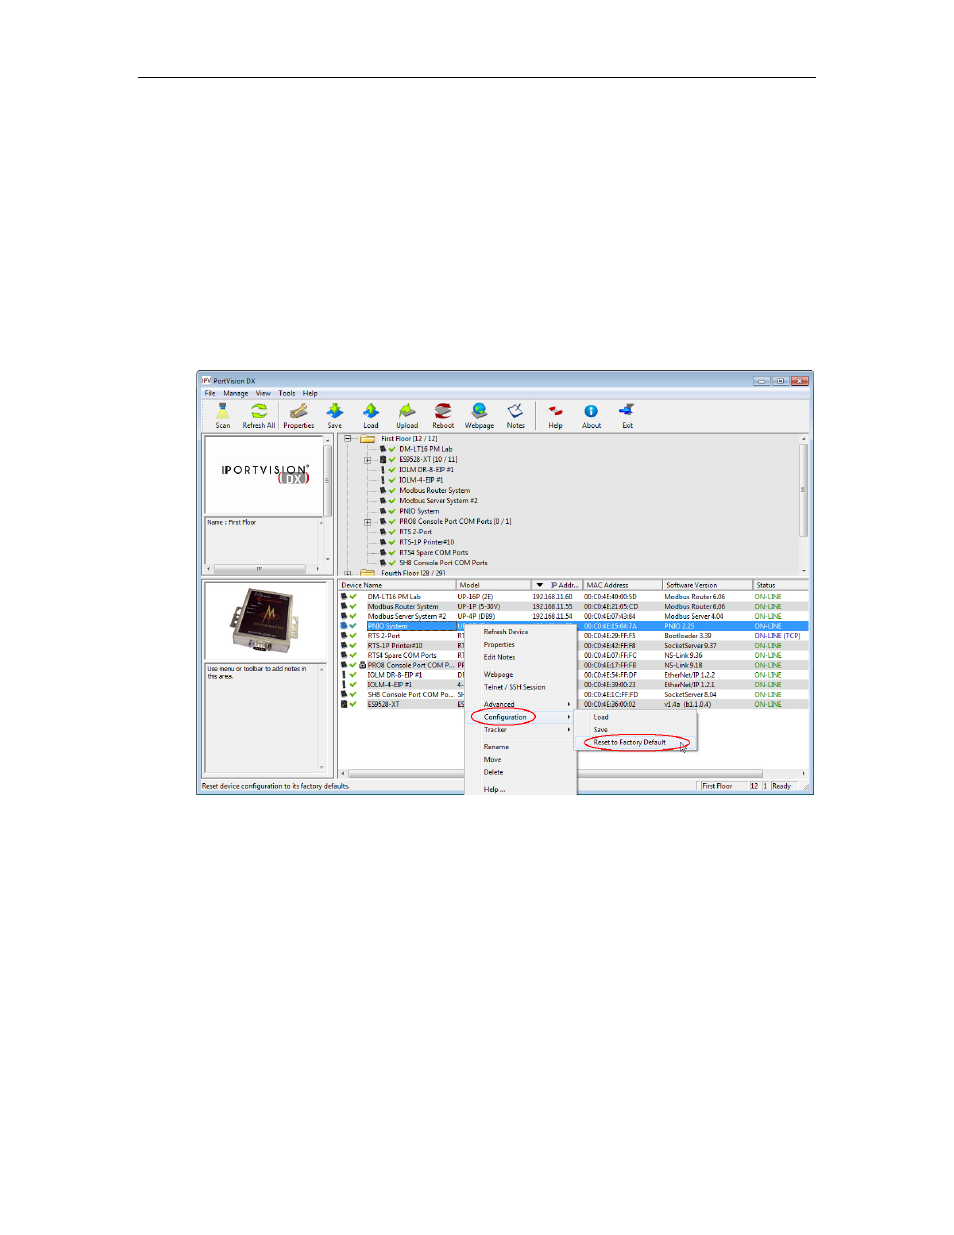Select SH8 Console Port COM Ports in tree

[443, 563]
